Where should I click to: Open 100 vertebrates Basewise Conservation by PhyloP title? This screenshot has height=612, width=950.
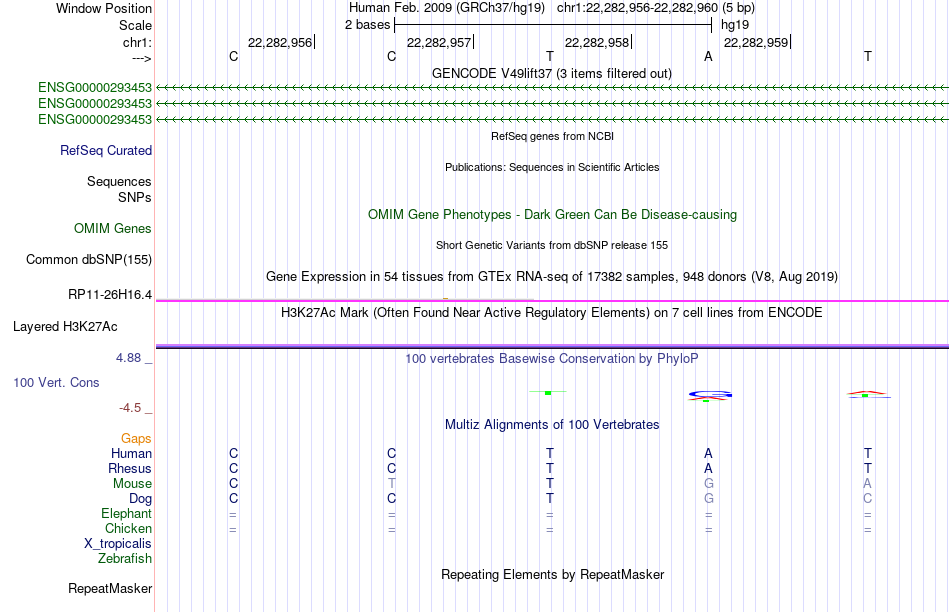pos(552,359)
